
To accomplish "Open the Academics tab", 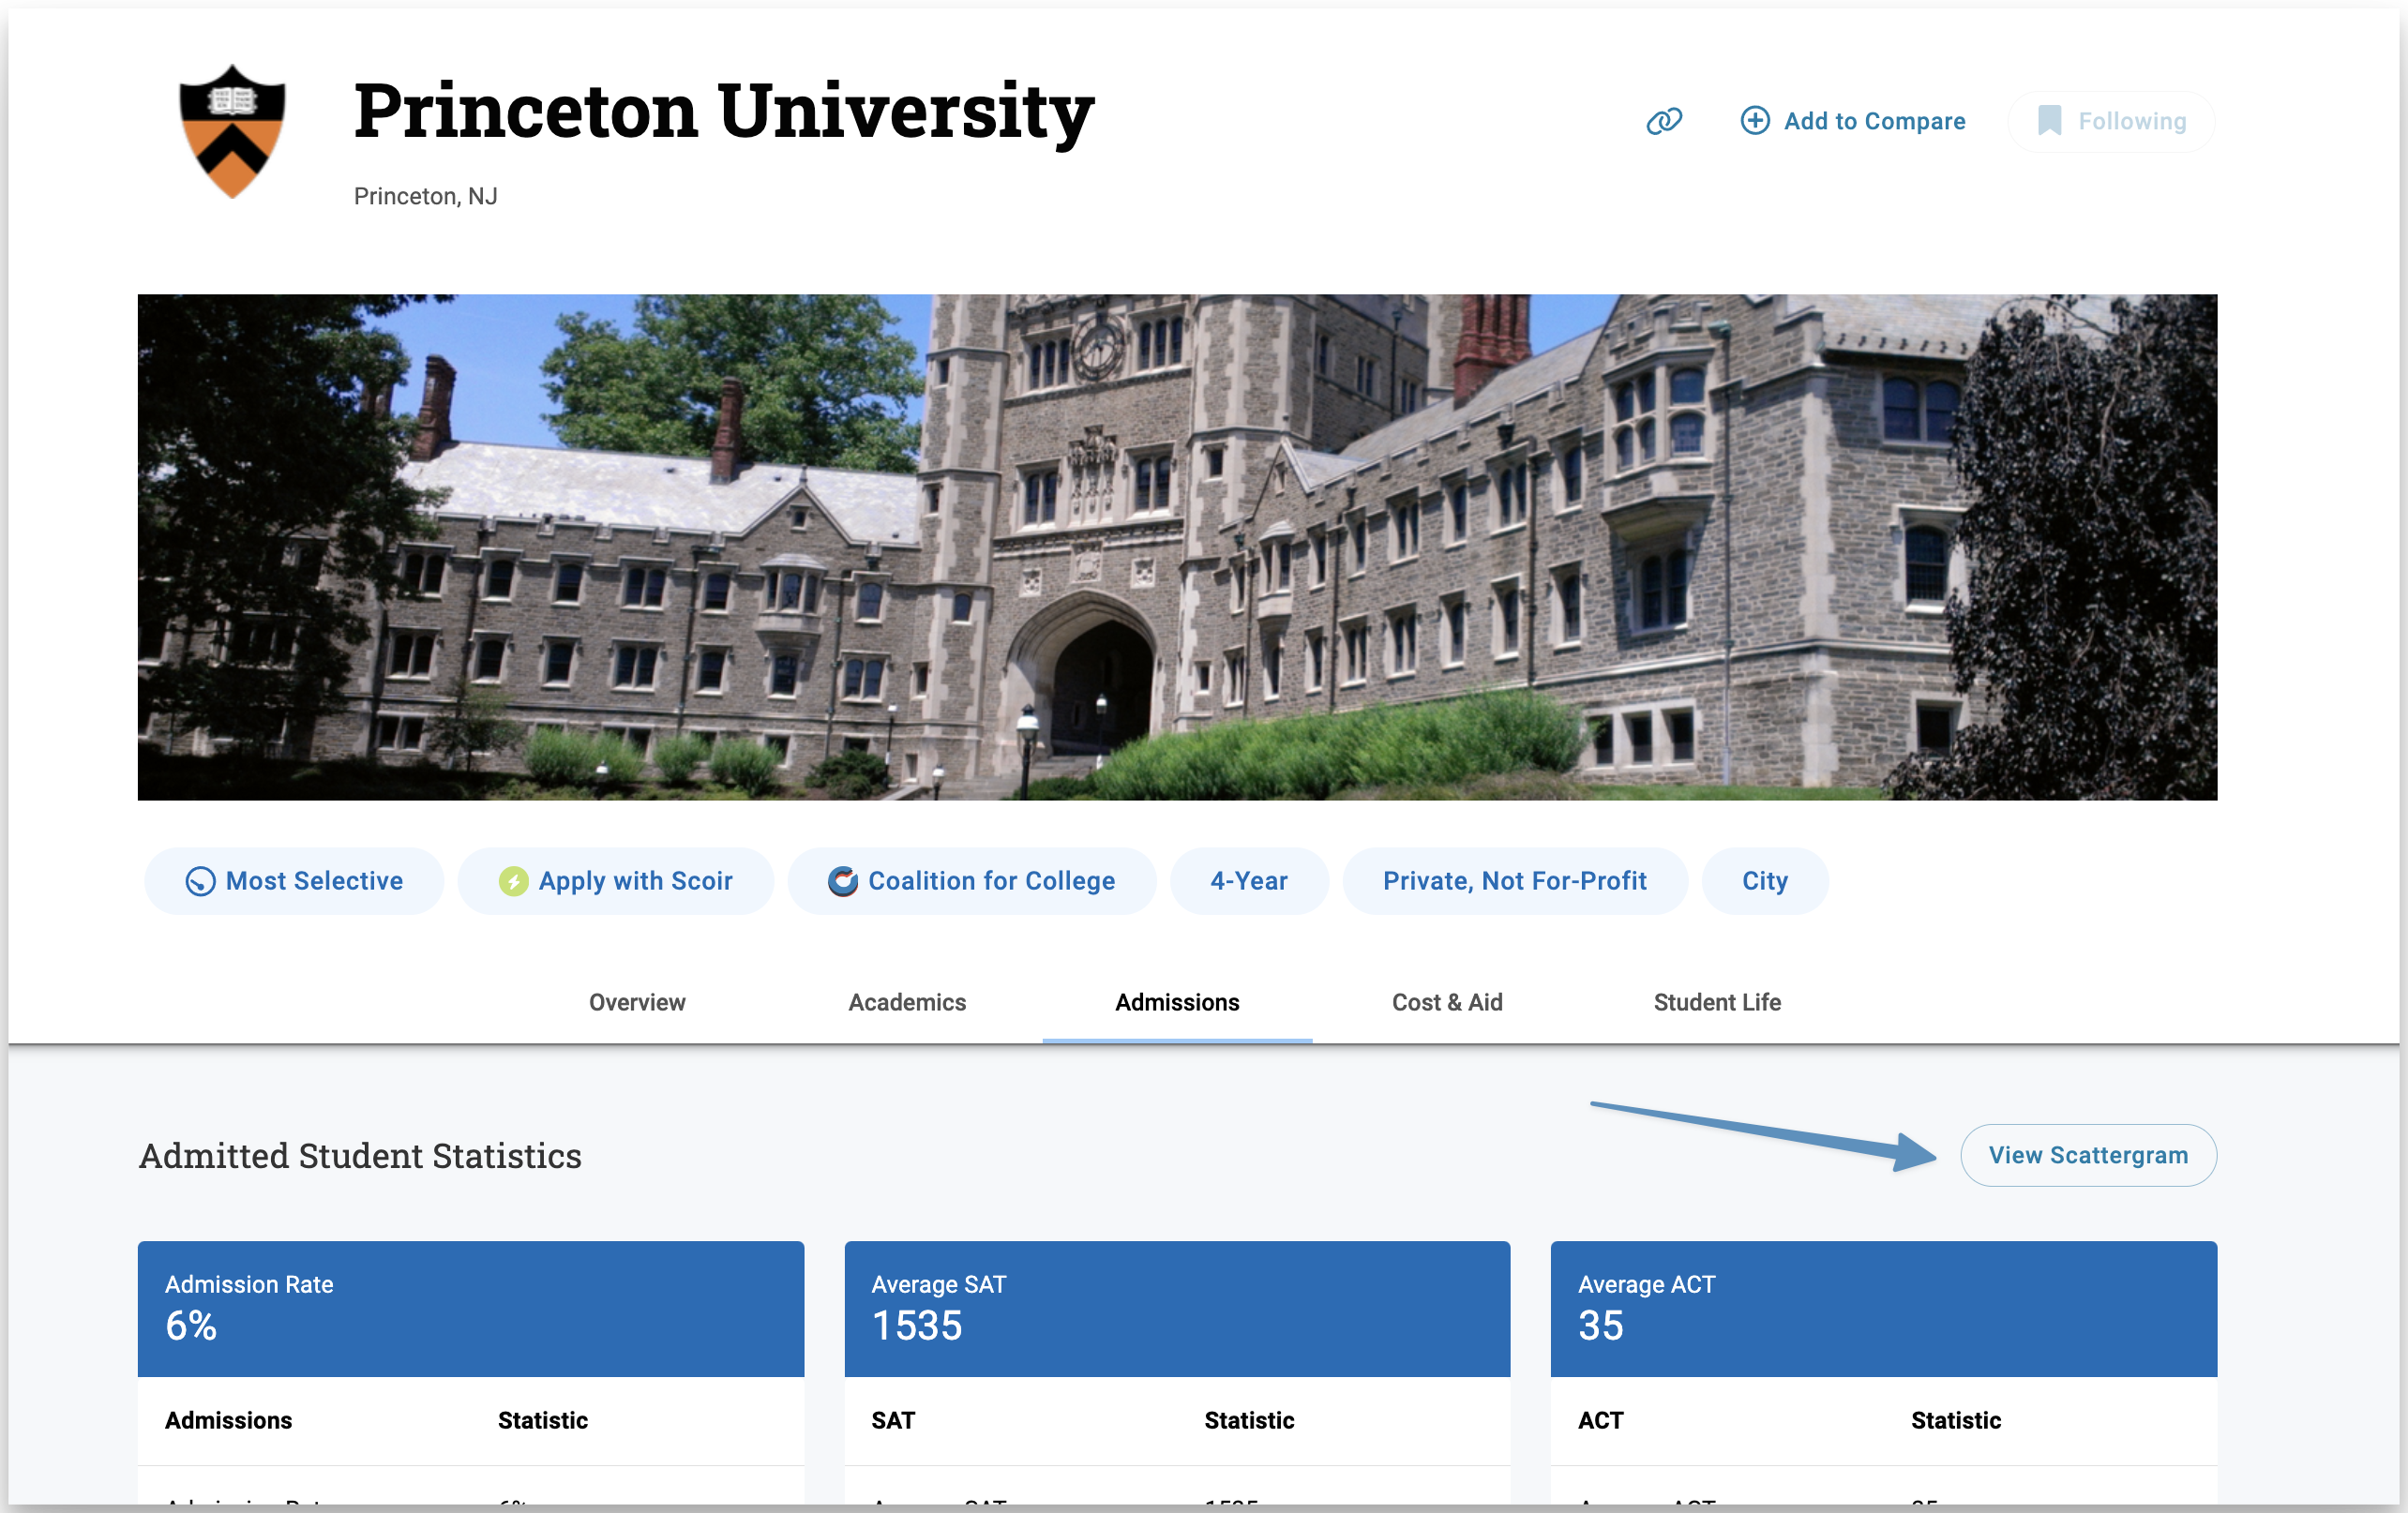I will 907,1002.
